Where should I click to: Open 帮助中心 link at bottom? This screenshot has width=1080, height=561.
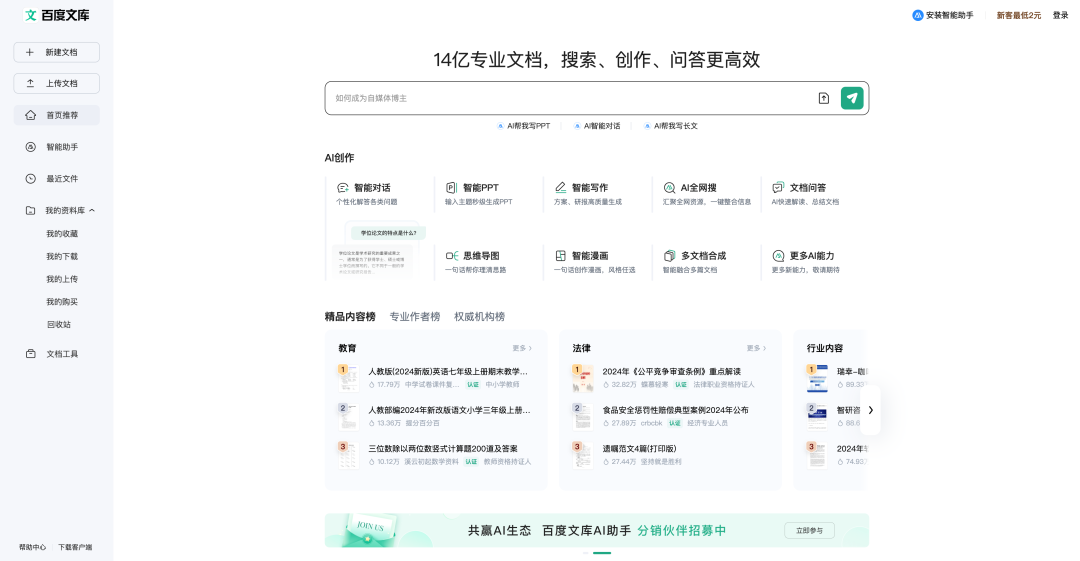(x=32, y=547)
